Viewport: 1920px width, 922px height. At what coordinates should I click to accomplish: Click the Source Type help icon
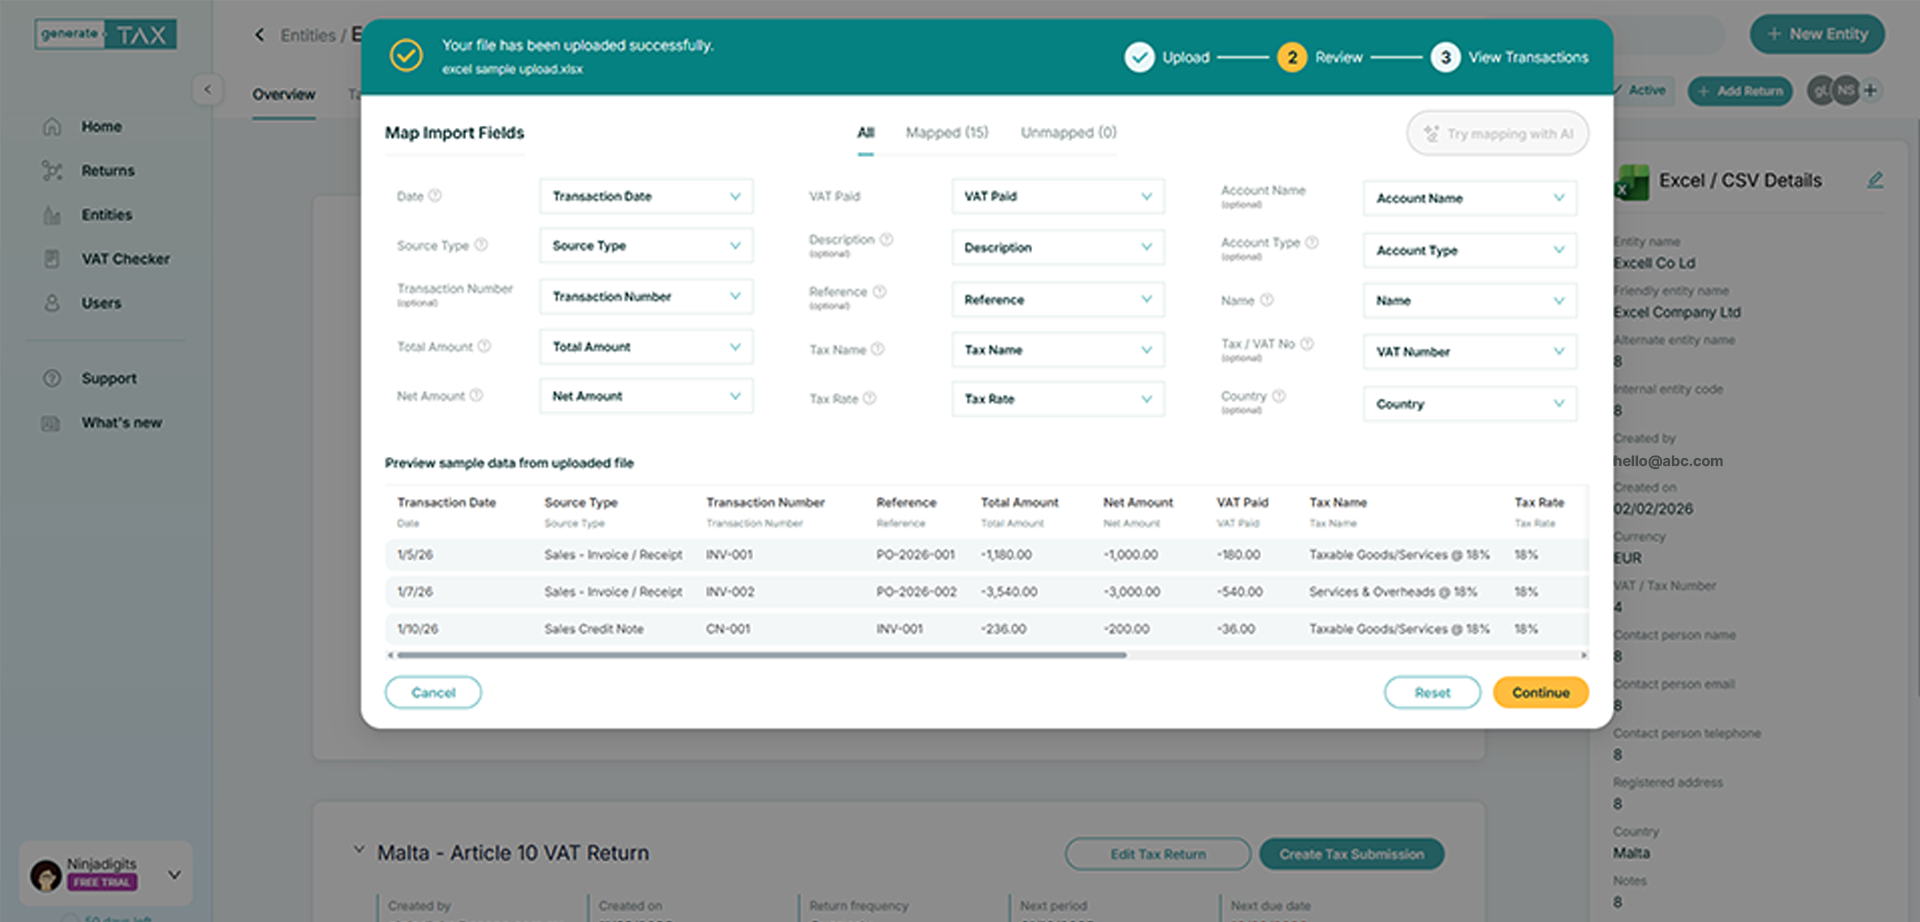tap(481, 245)
